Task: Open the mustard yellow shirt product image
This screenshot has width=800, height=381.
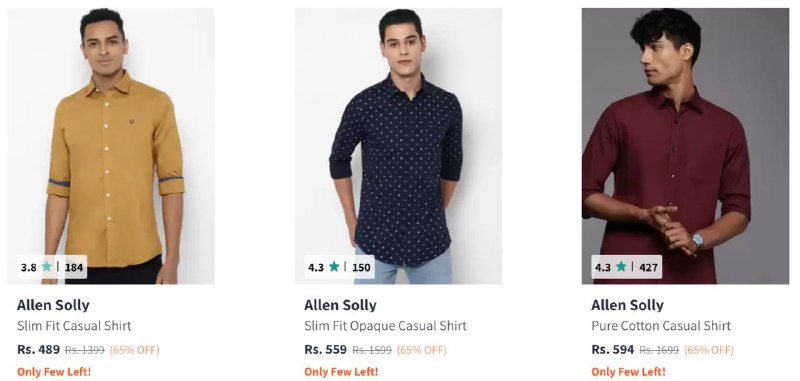Action: 111,146
